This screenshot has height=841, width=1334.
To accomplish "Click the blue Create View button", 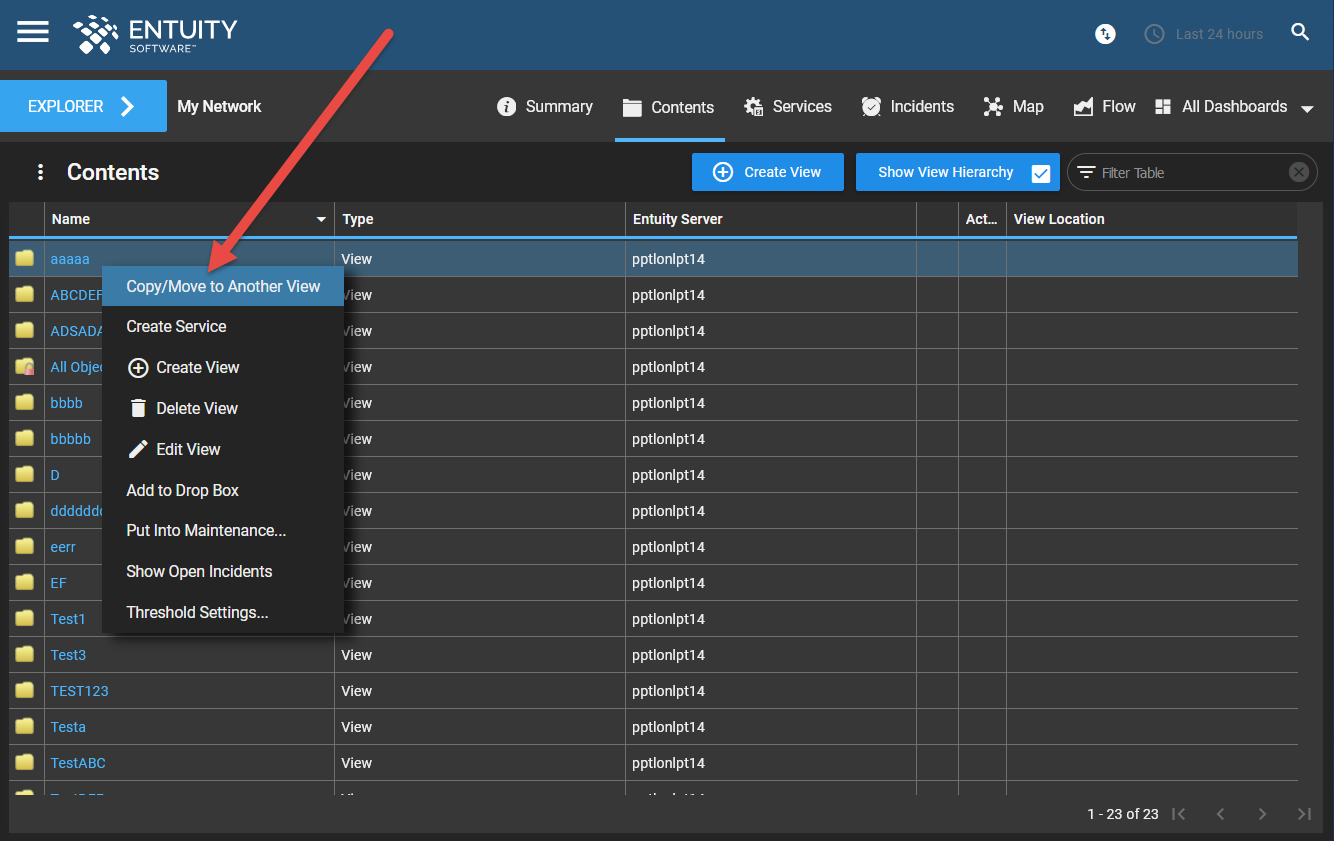I will coord(768,172).
